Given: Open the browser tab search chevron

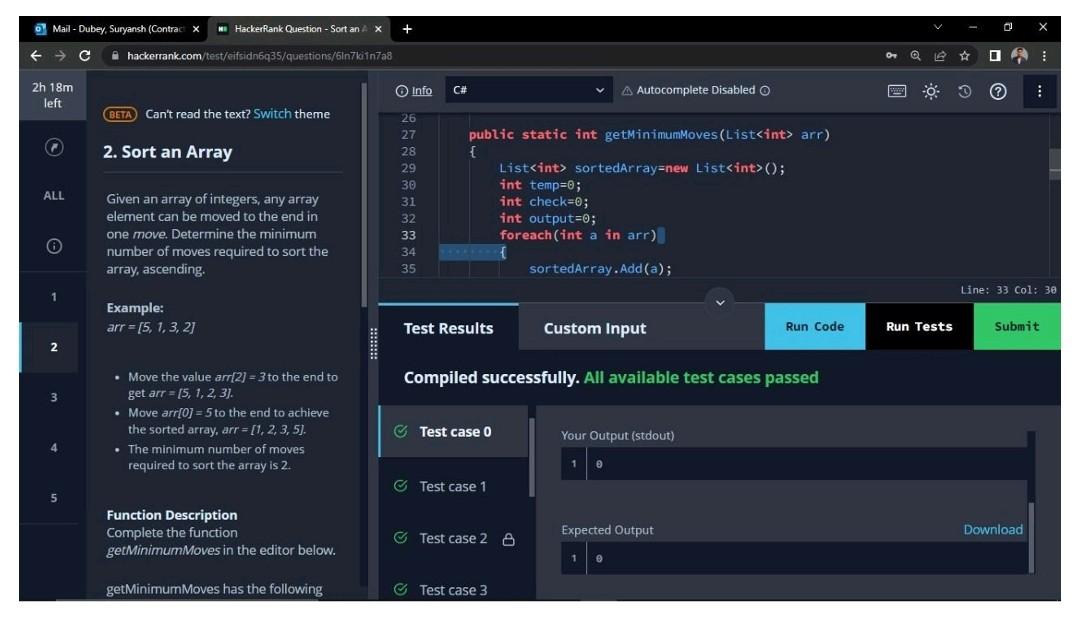Looking at the screenshot, I should point(937,28).
